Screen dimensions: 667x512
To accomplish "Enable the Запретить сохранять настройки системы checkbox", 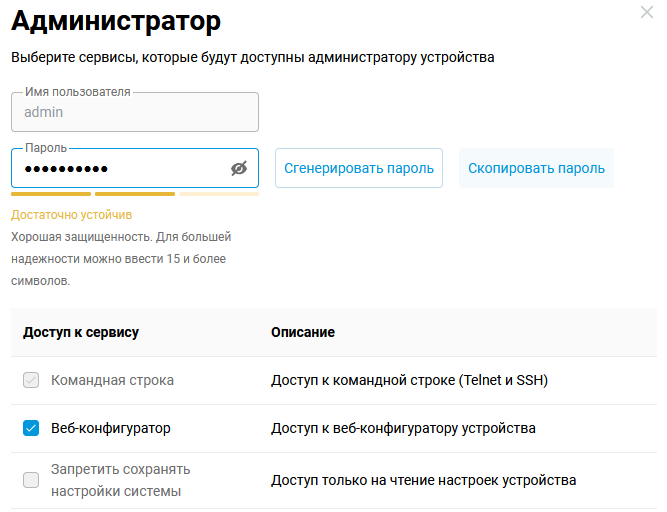I will (31, 480).
